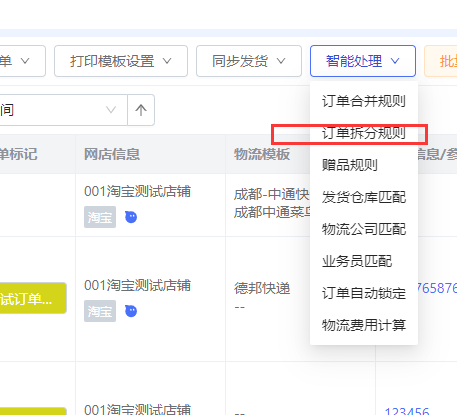Open 发货仓库匹配 menu item

364,197
